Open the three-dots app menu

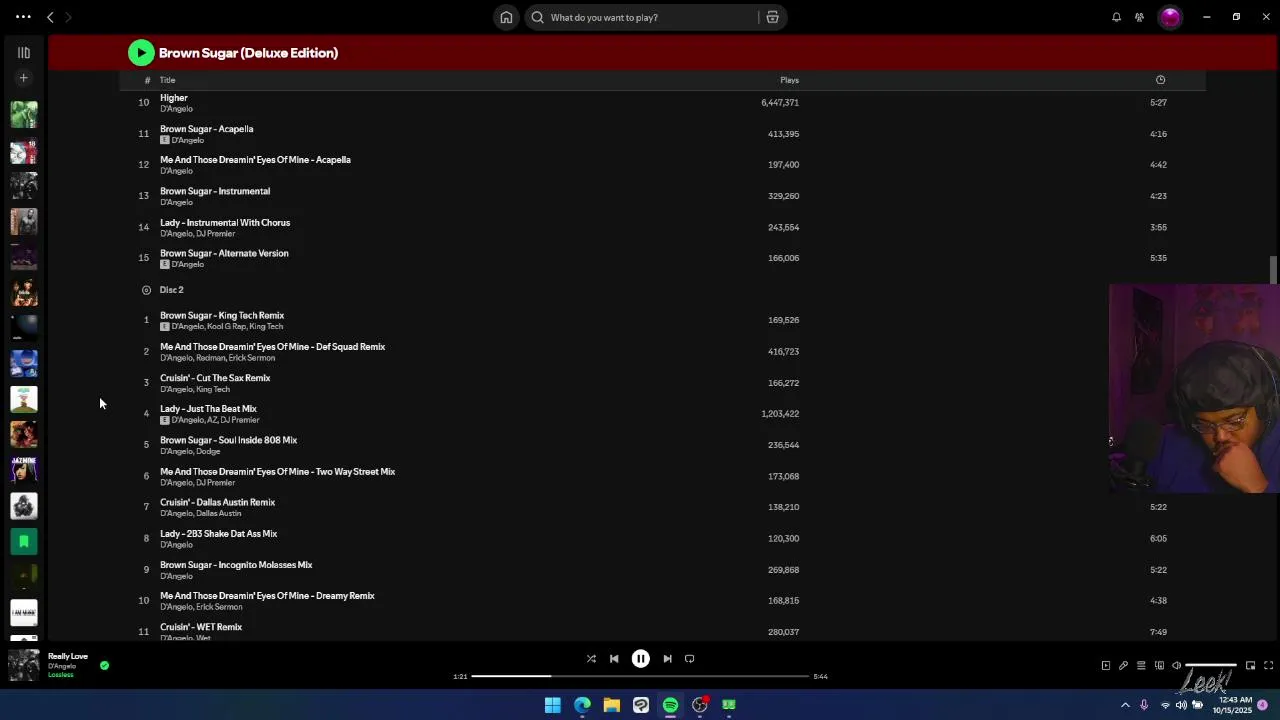[x=23, y=17]
